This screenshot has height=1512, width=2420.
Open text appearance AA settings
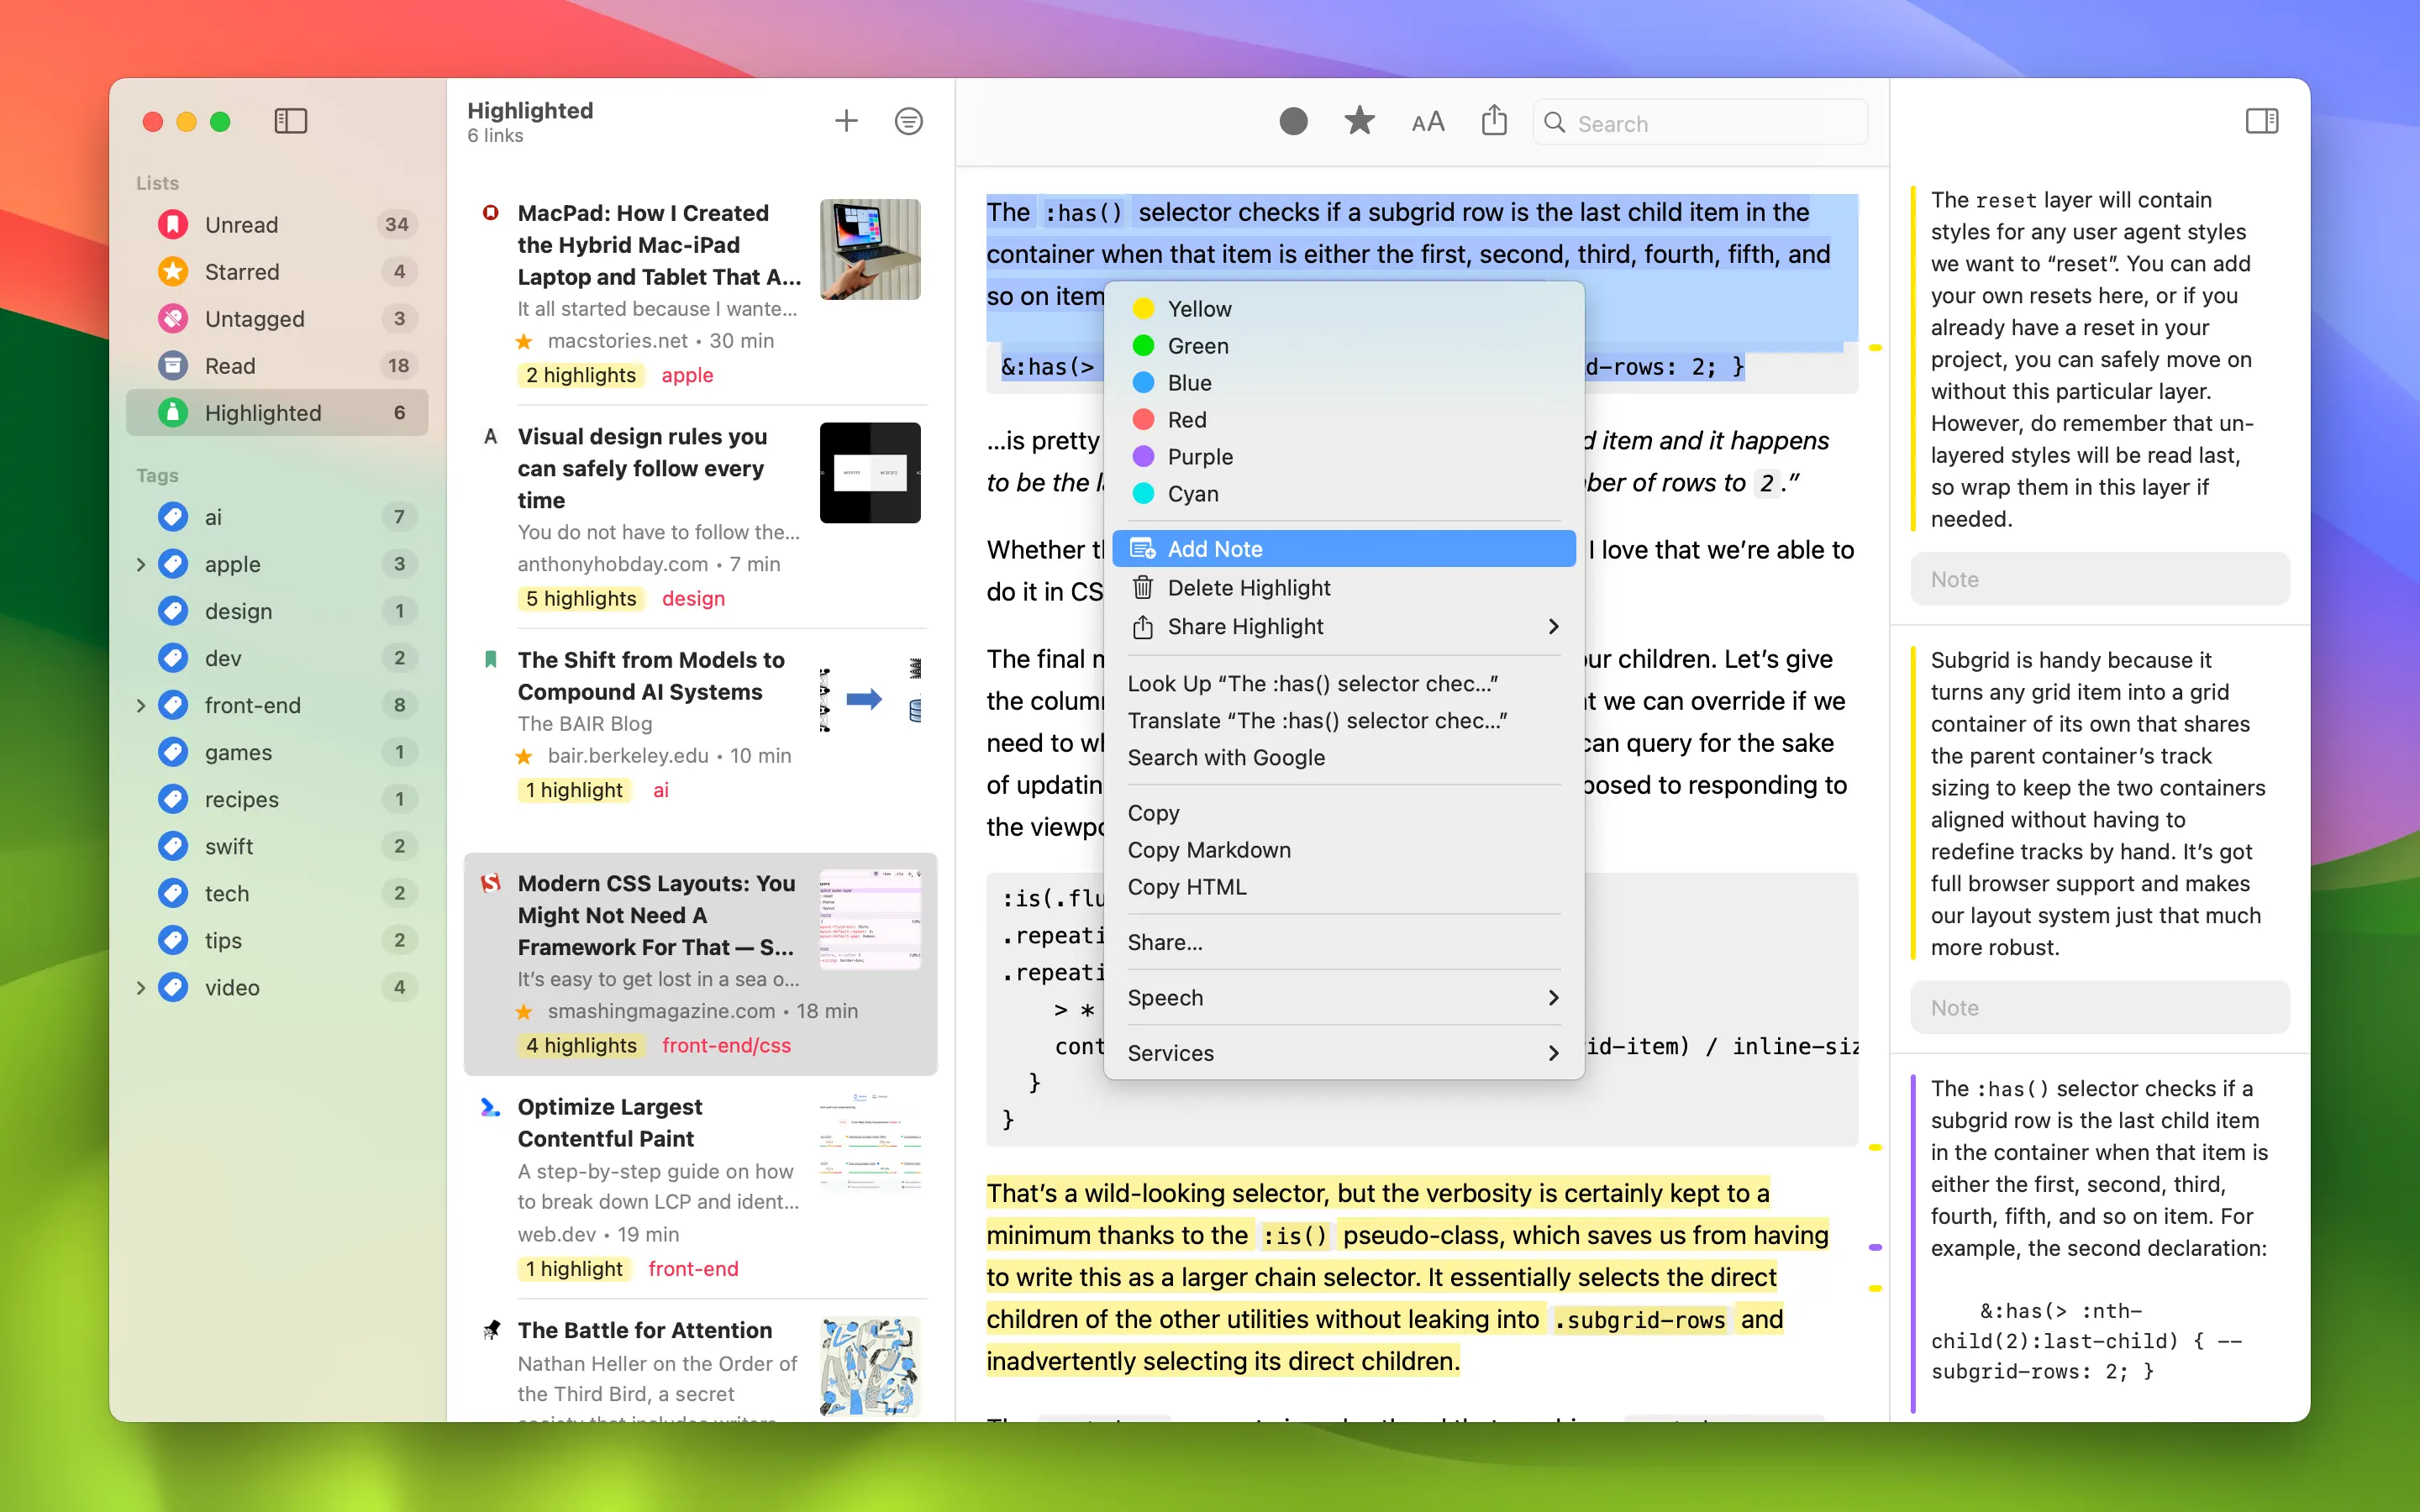[x=1427, y=122]
